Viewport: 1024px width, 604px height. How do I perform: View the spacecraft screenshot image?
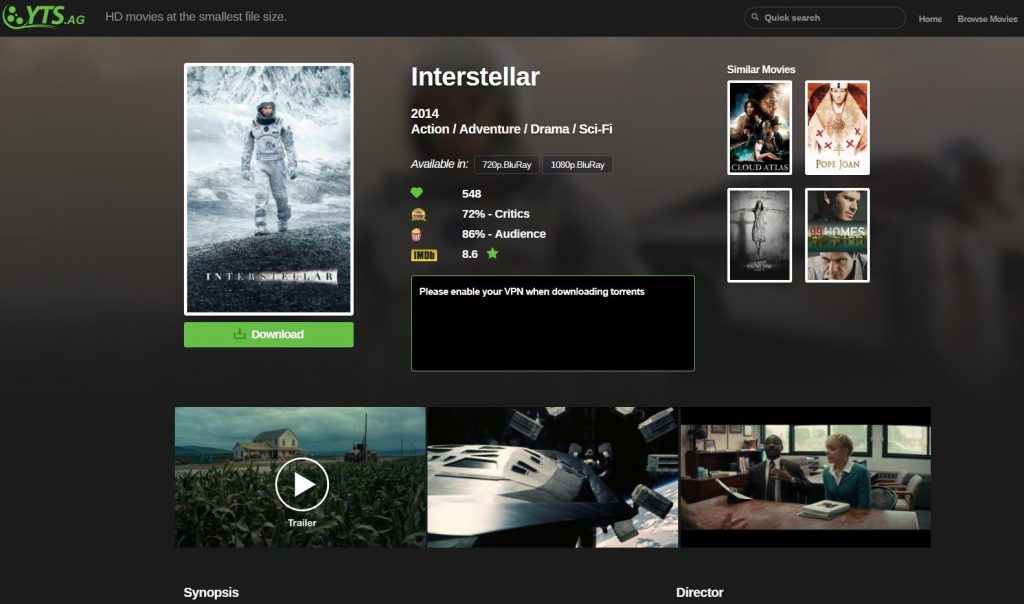click(x=552, y=477)
